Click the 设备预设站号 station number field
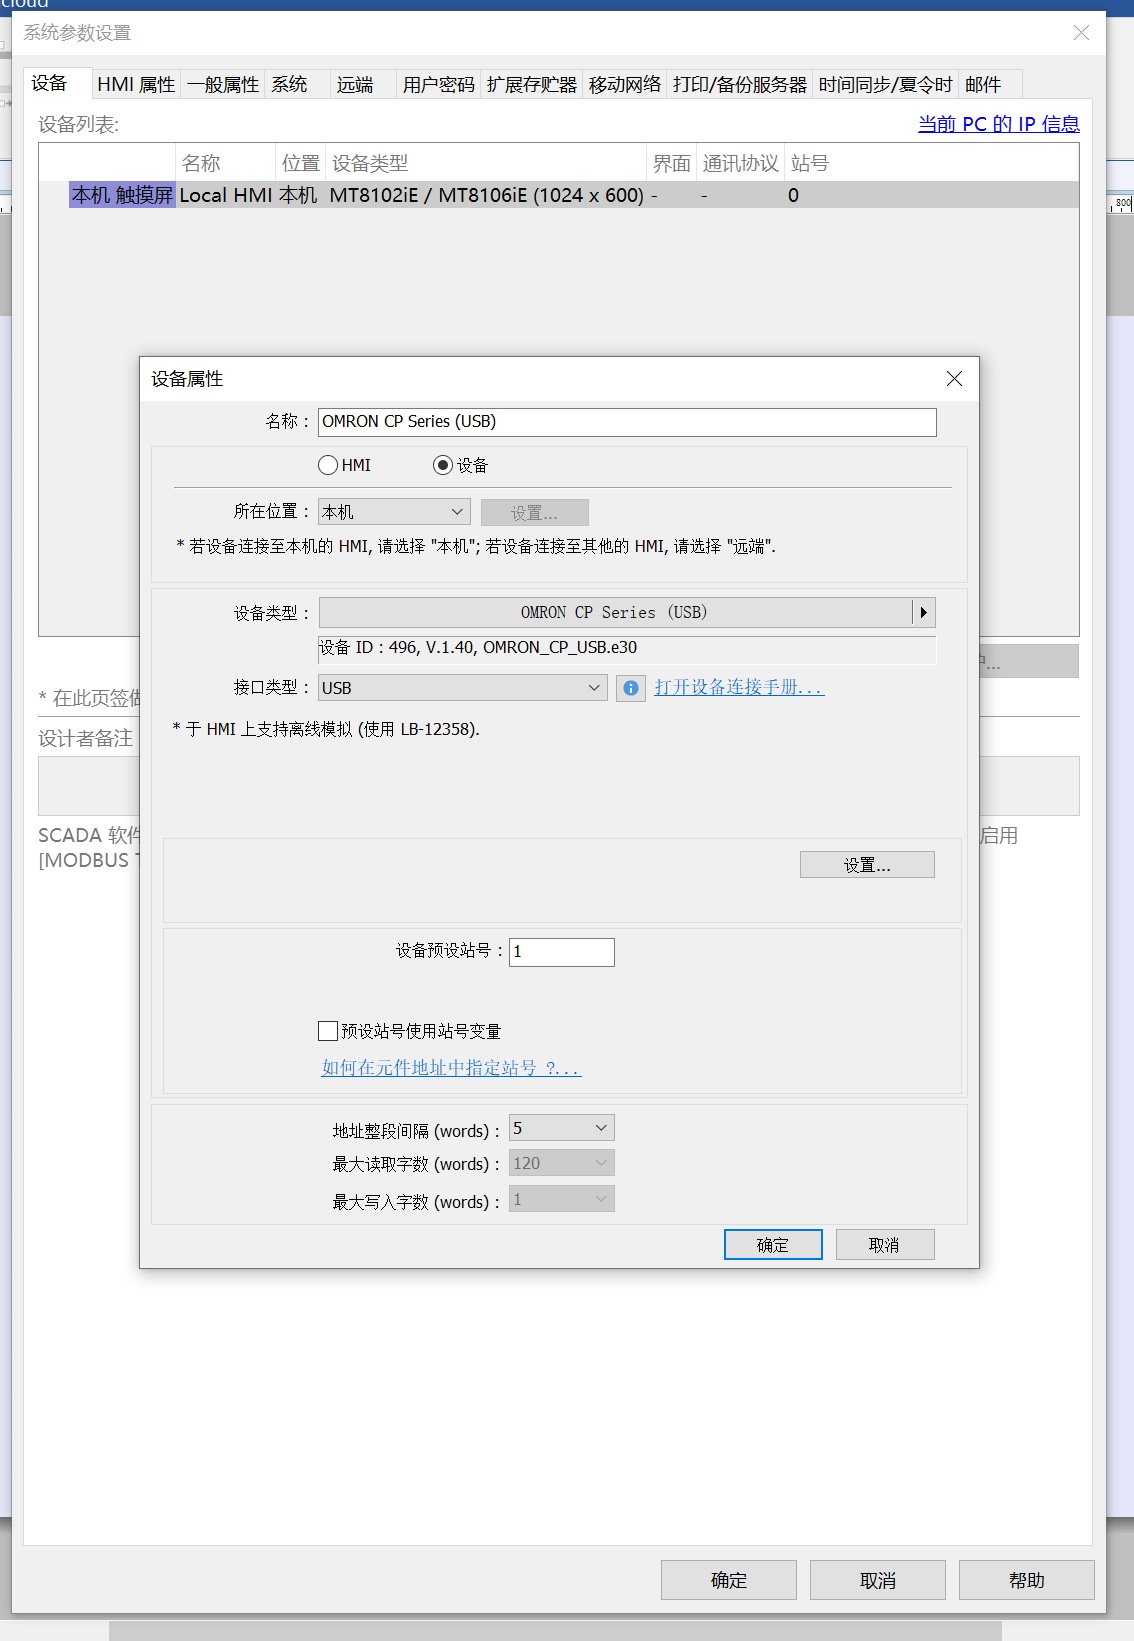This screenshot has height=1641, width=1134. 561,952
